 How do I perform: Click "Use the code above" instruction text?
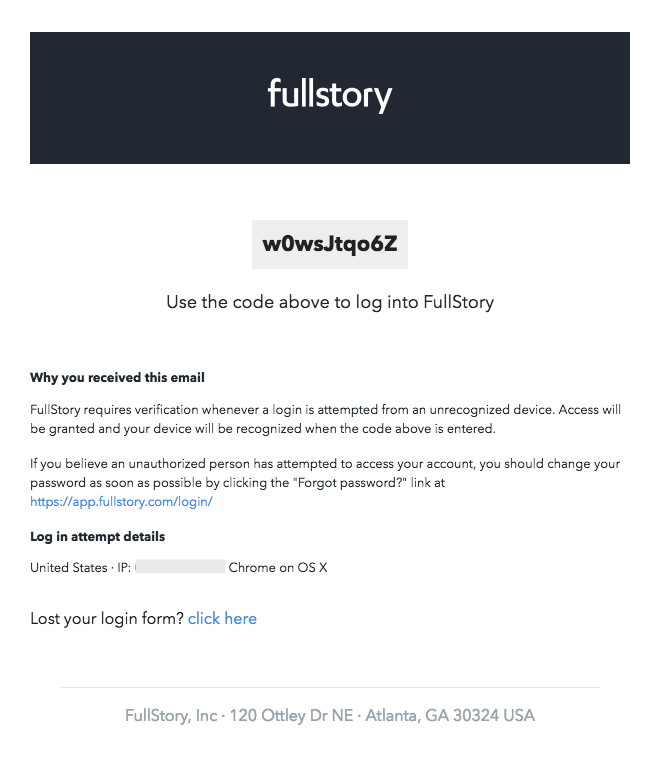click(329, 302)
